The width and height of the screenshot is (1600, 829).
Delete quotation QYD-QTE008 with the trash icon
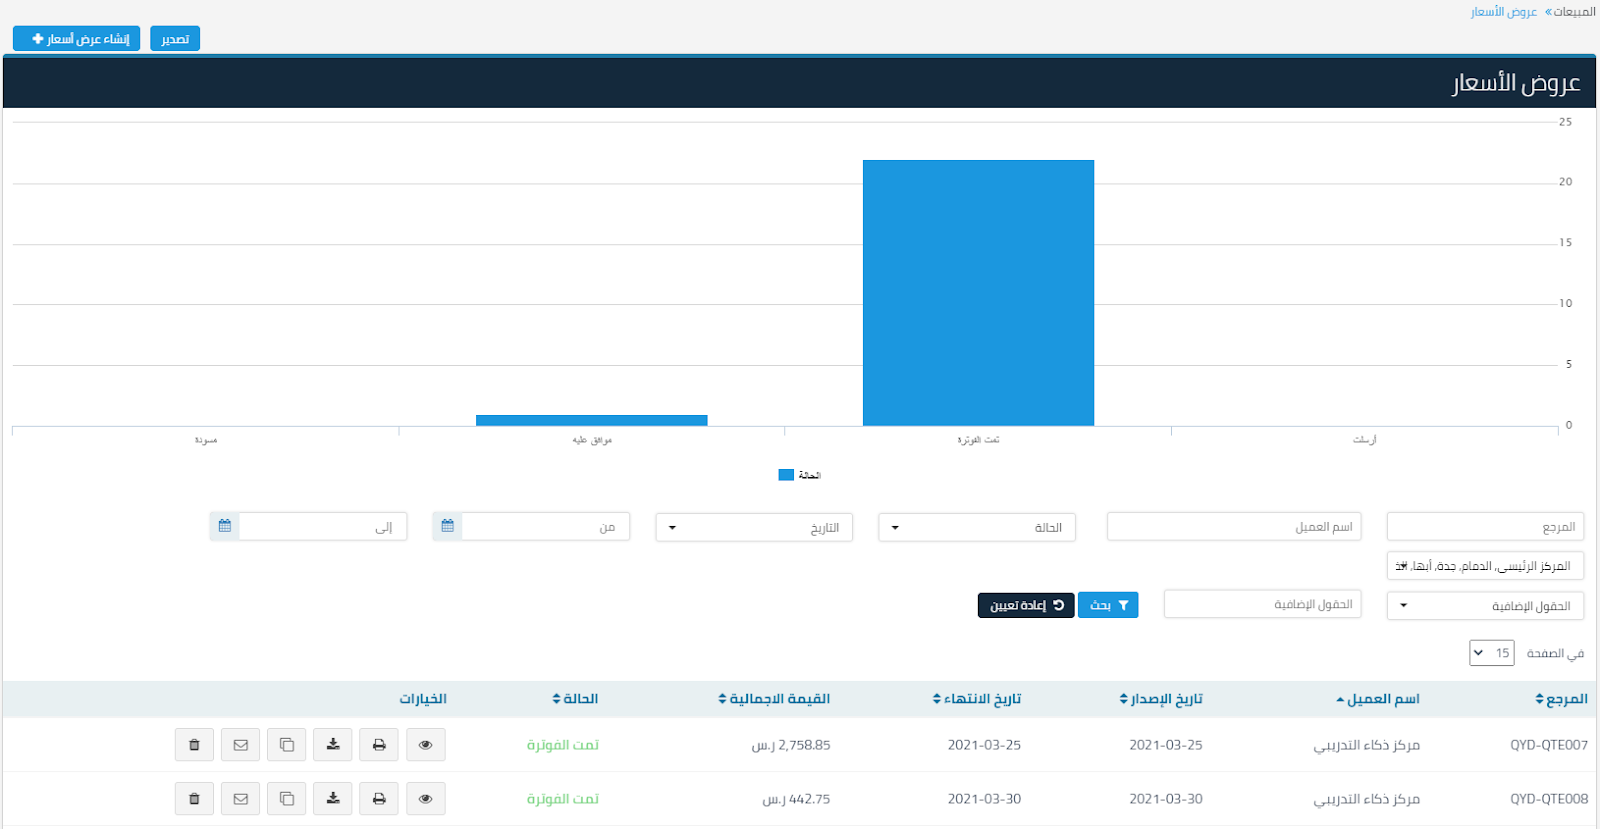[194, 799]
